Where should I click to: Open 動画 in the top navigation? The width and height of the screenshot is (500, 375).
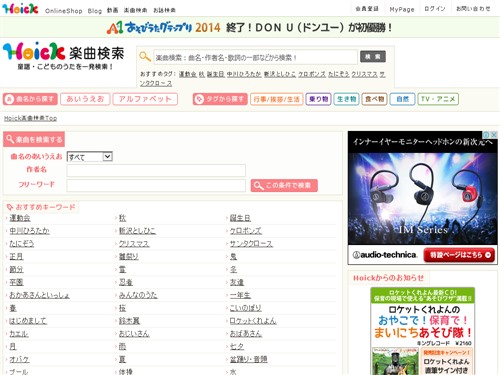click(x=112, y=10)
